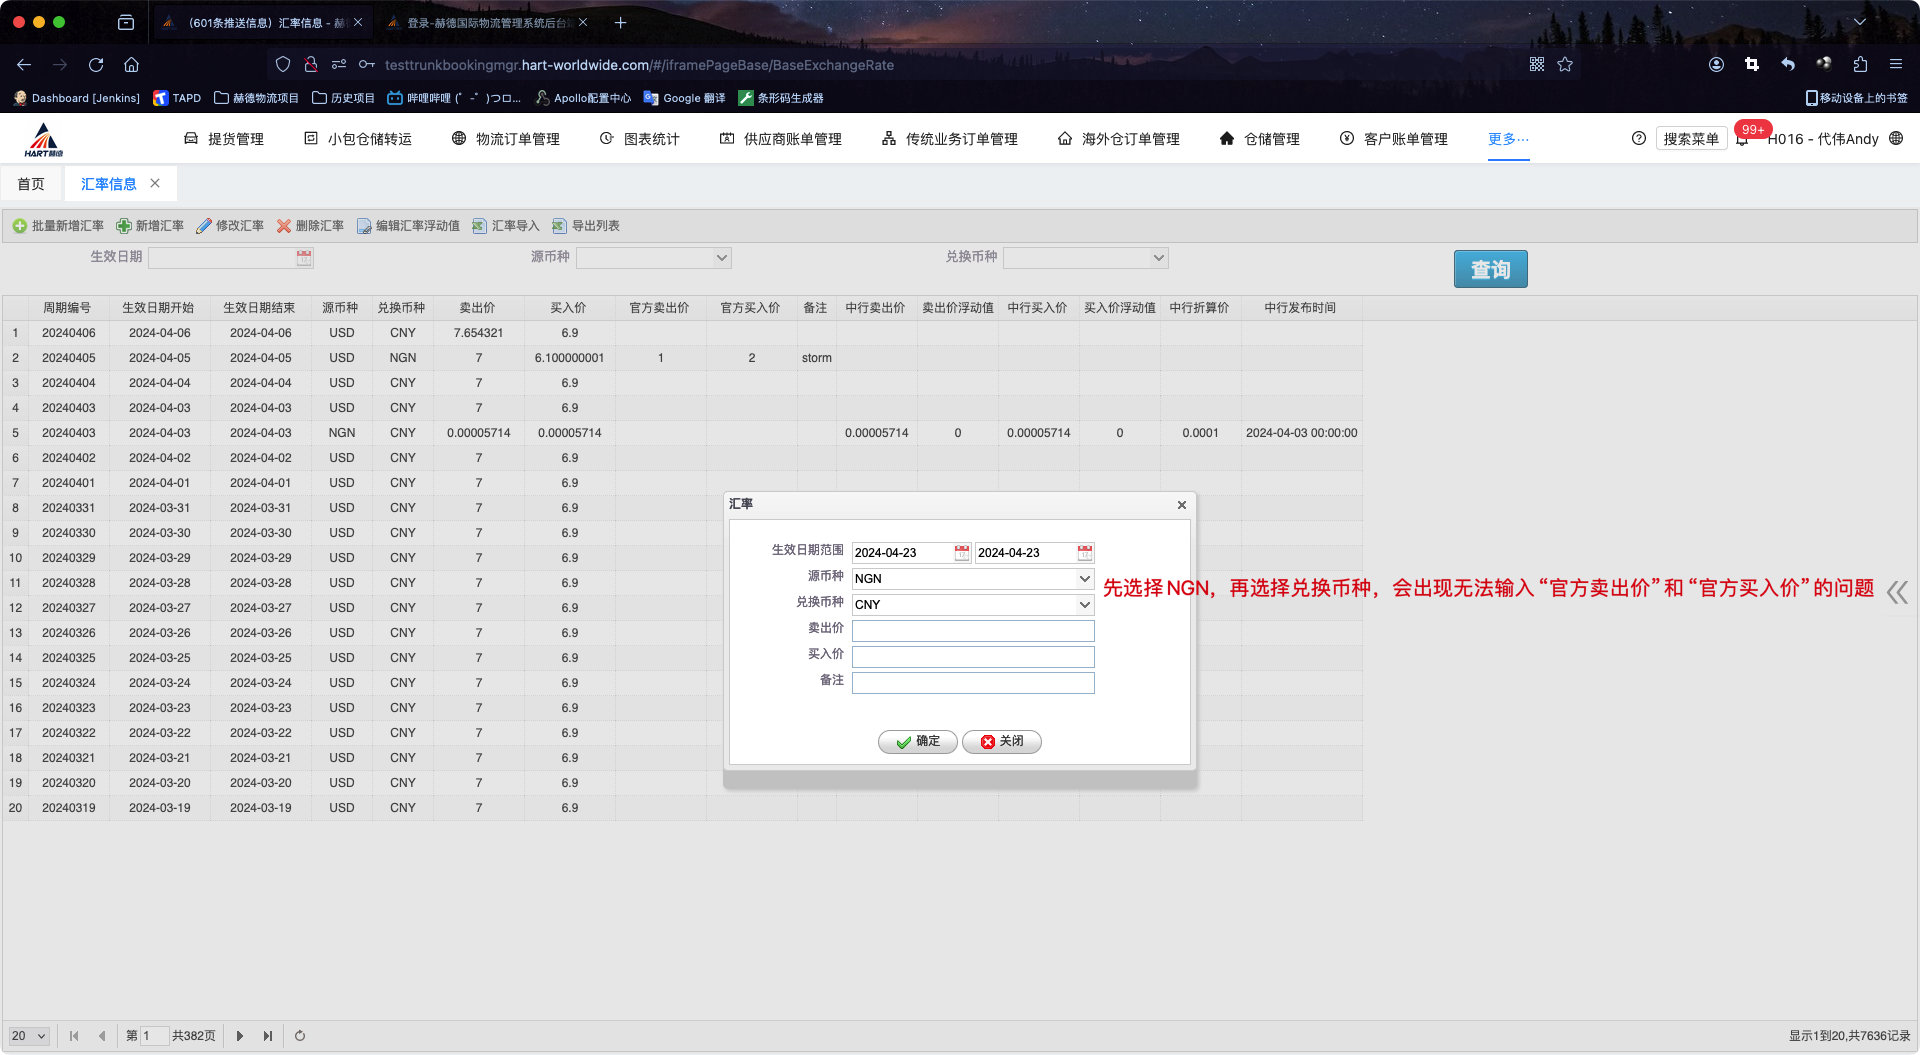Open the 仓储管理 menu
The width and height of the screenshot is (1920, 1055).
[x=1260, y=139]
